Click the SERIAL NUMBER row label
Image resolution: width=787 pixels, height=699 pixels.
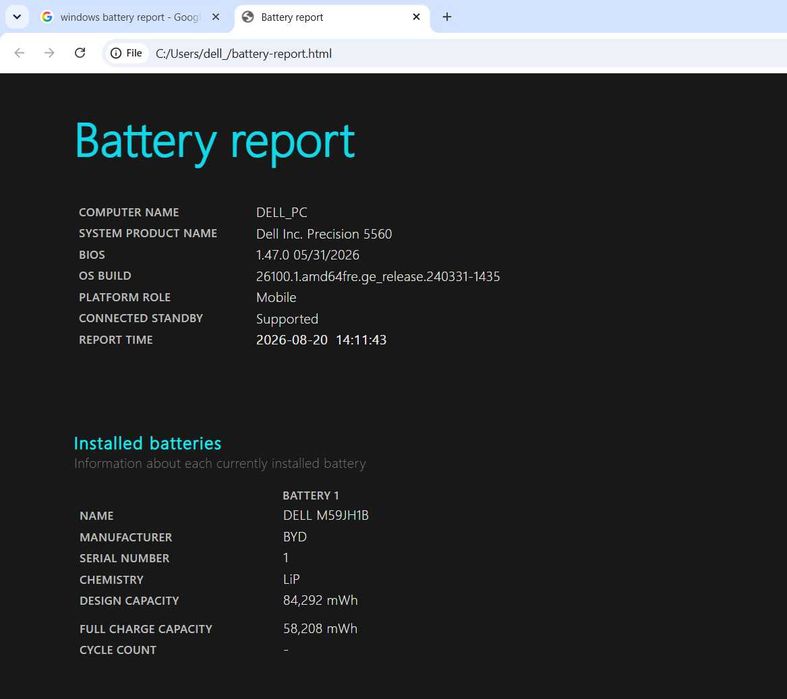pos(124,558)
